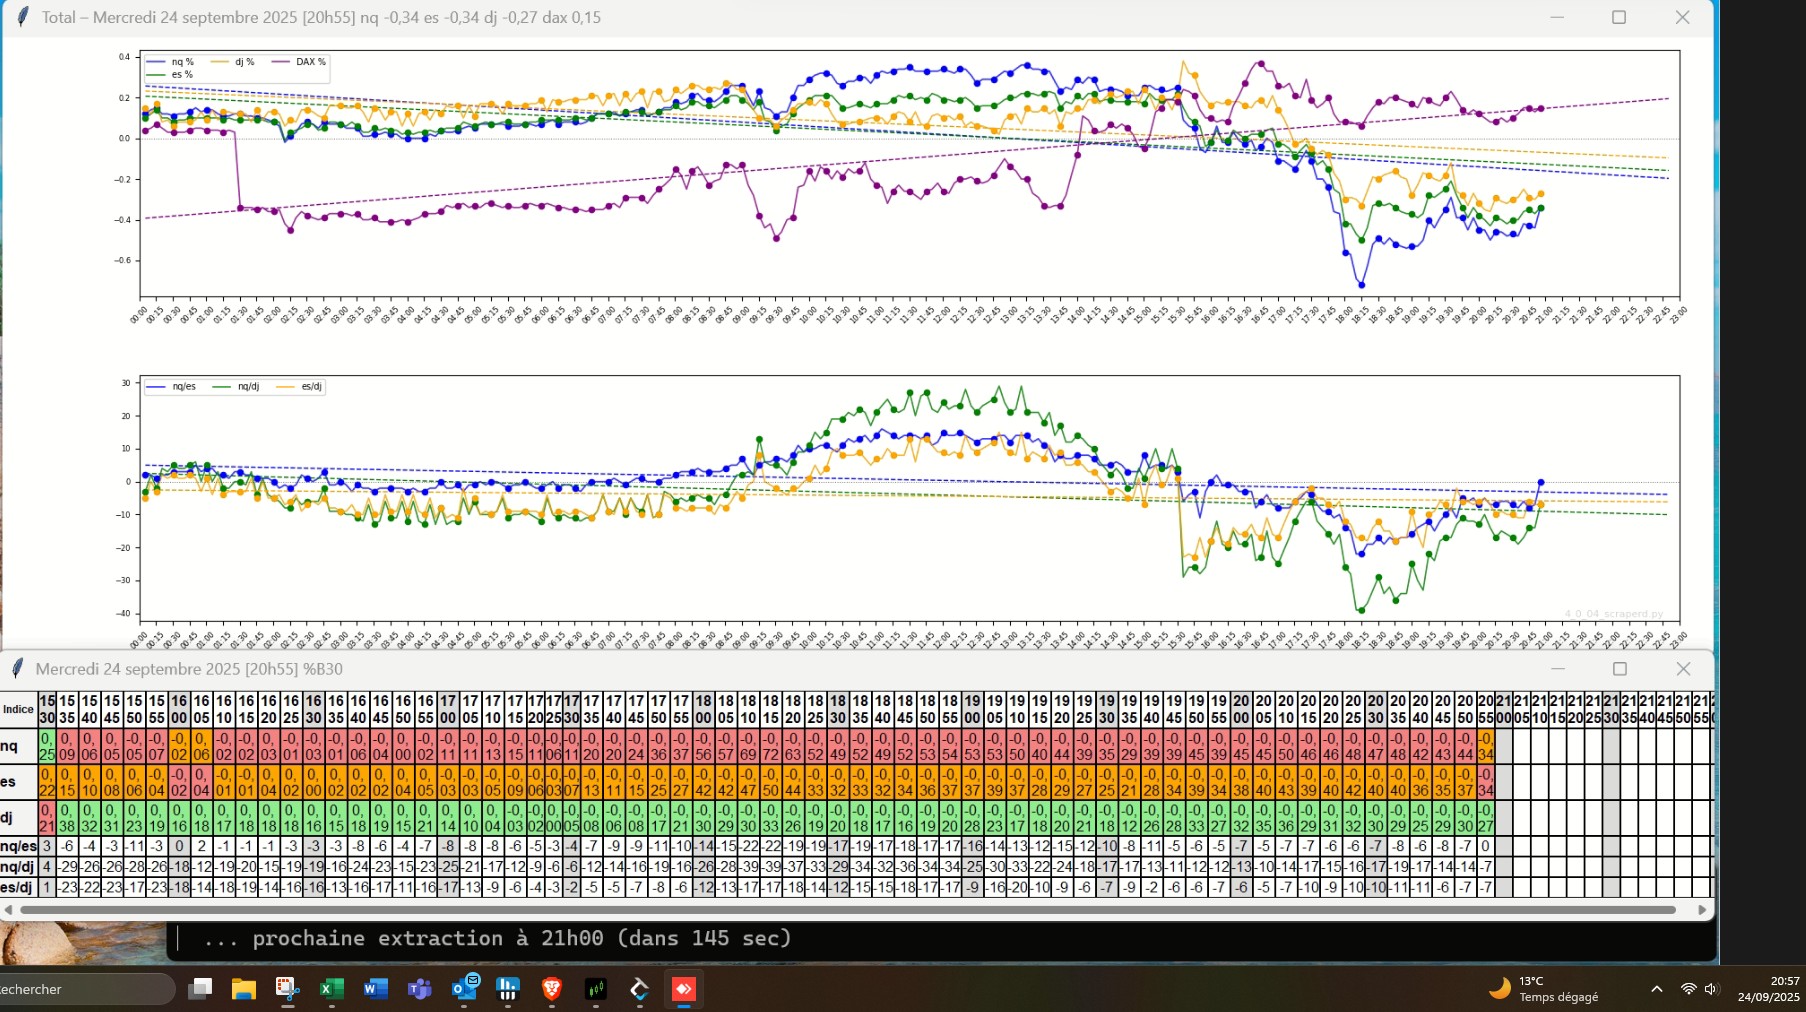
Task: Click the 'dj %' legend entry in top chart
Action: pos(233,62)
